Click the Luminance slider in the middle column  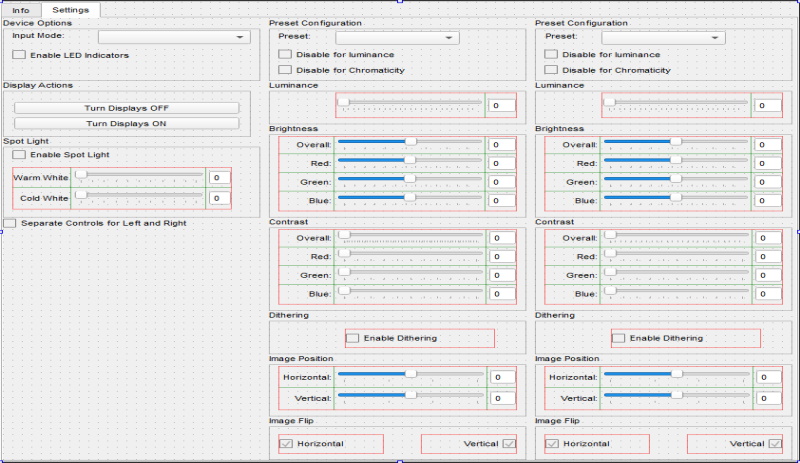[410, 104]
